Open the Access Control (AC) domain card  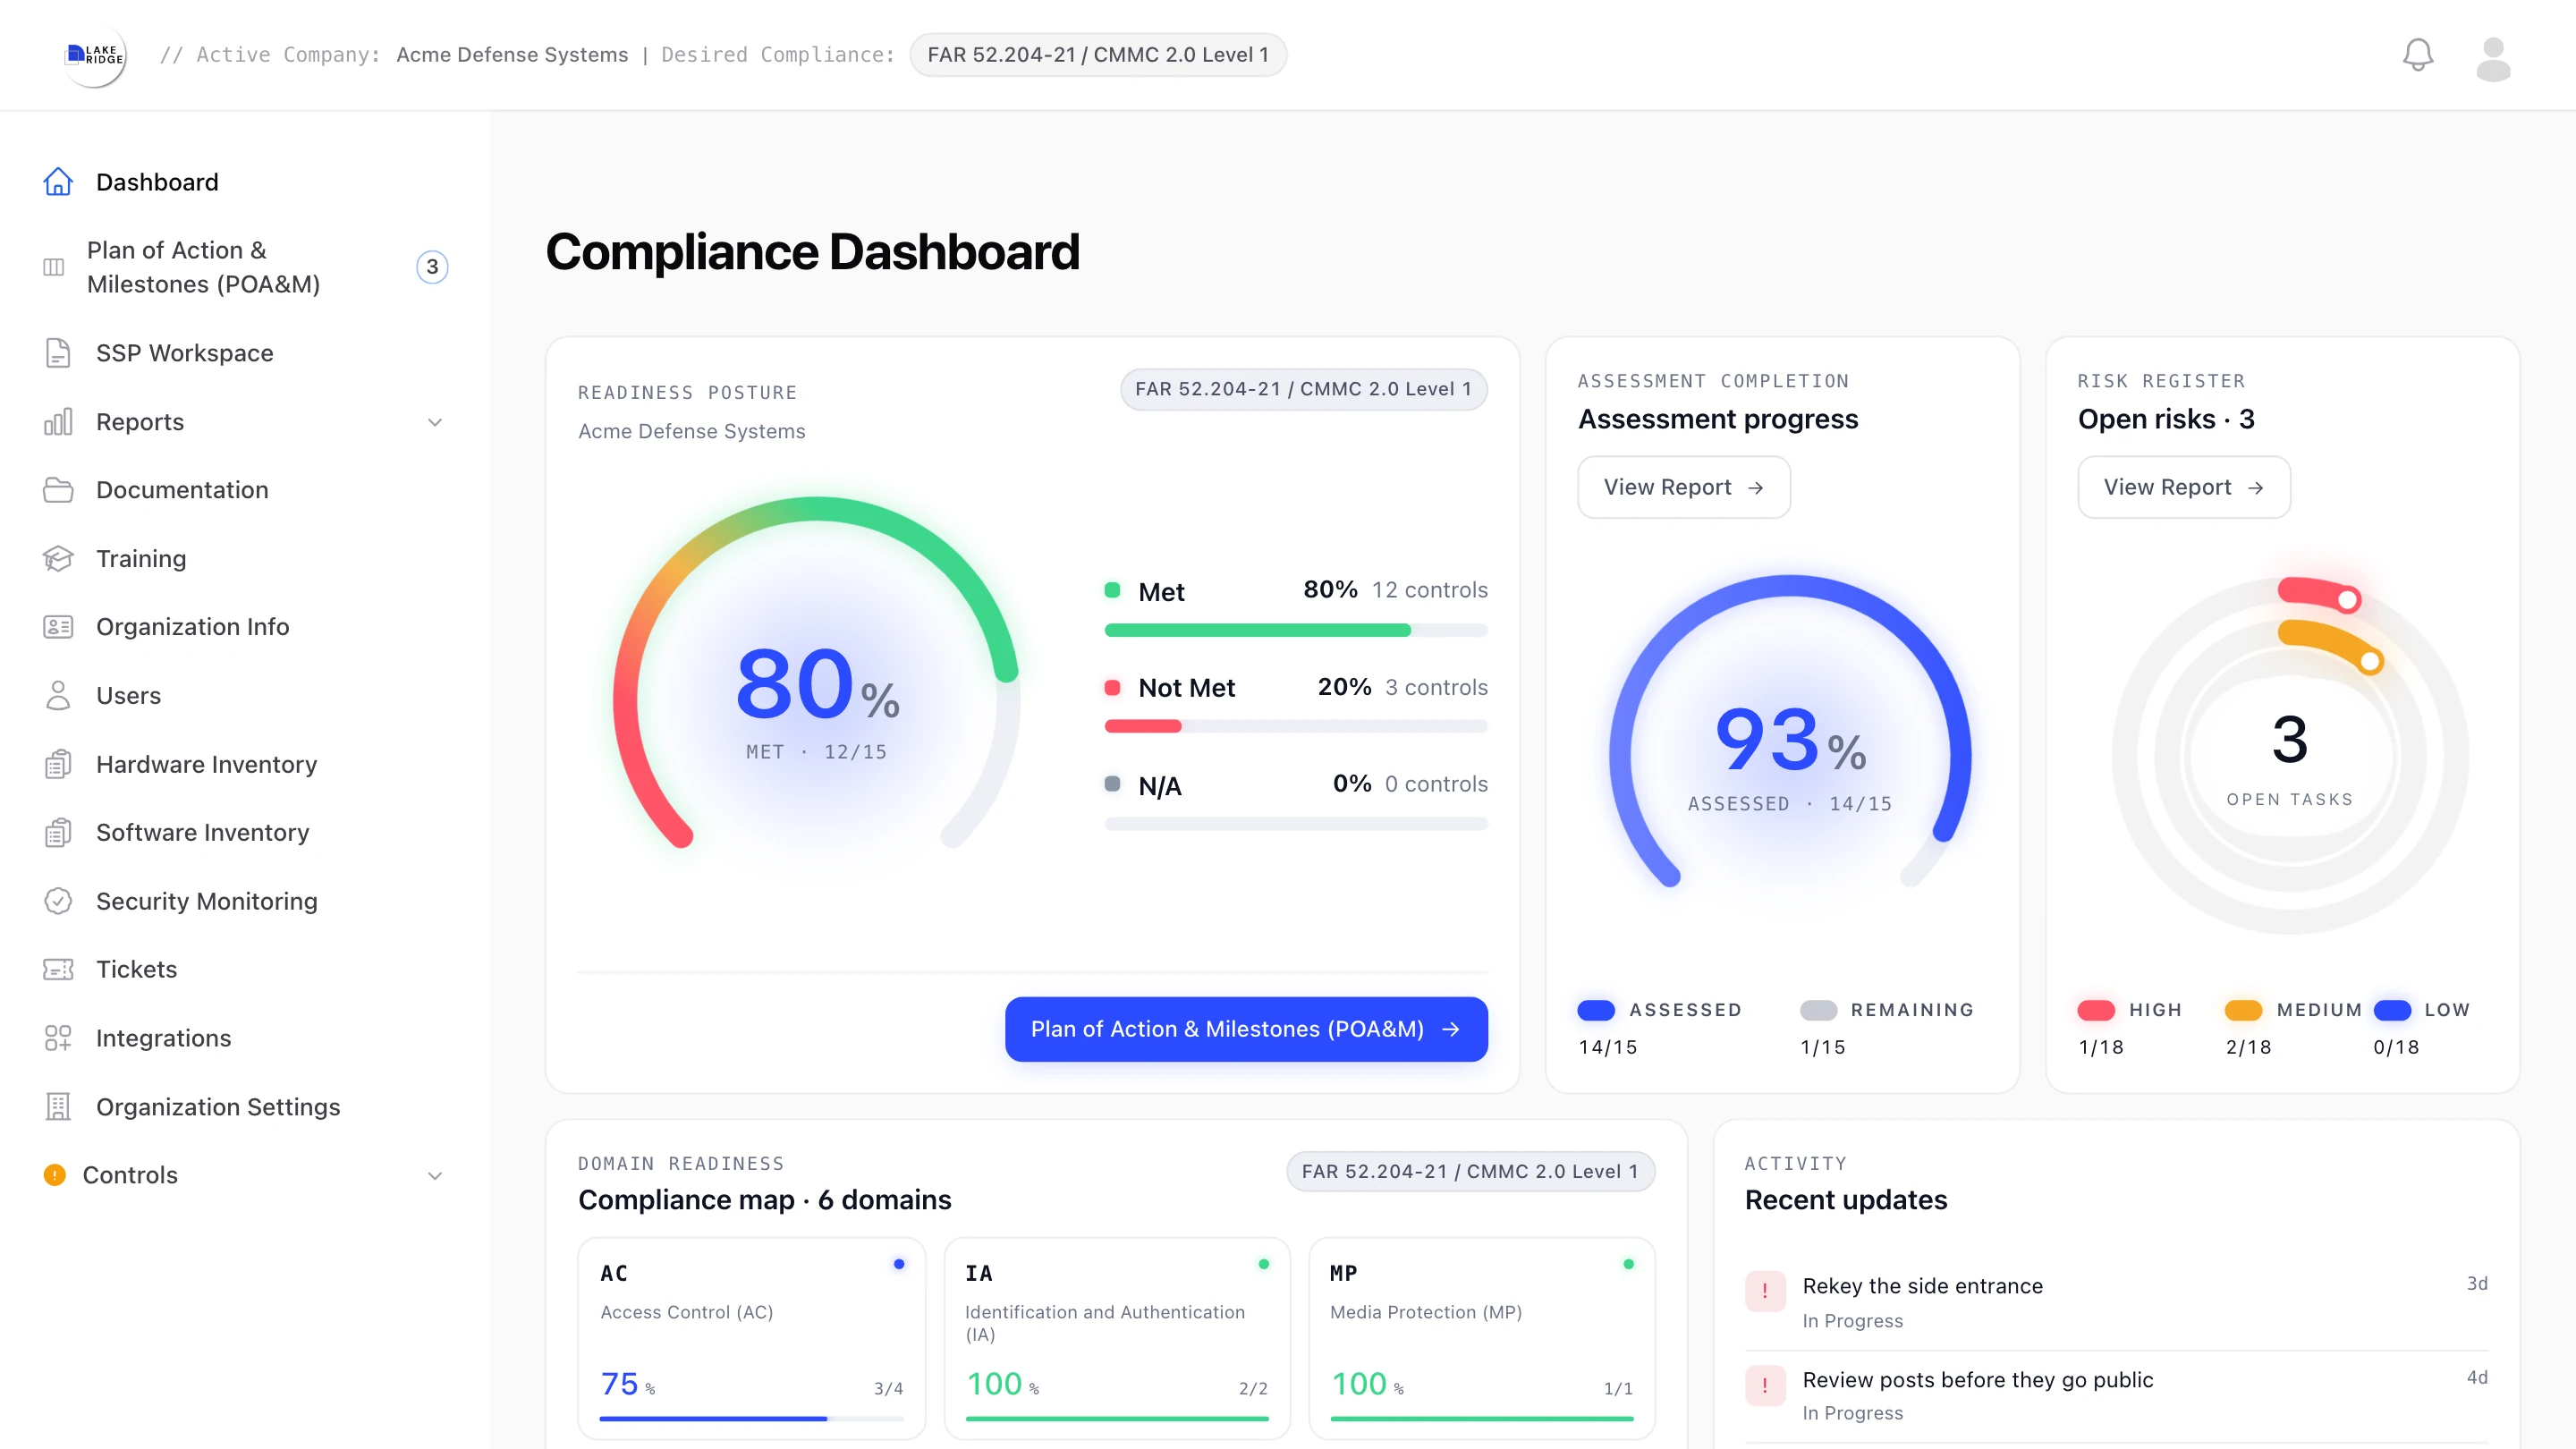[x=752, y=1338]
